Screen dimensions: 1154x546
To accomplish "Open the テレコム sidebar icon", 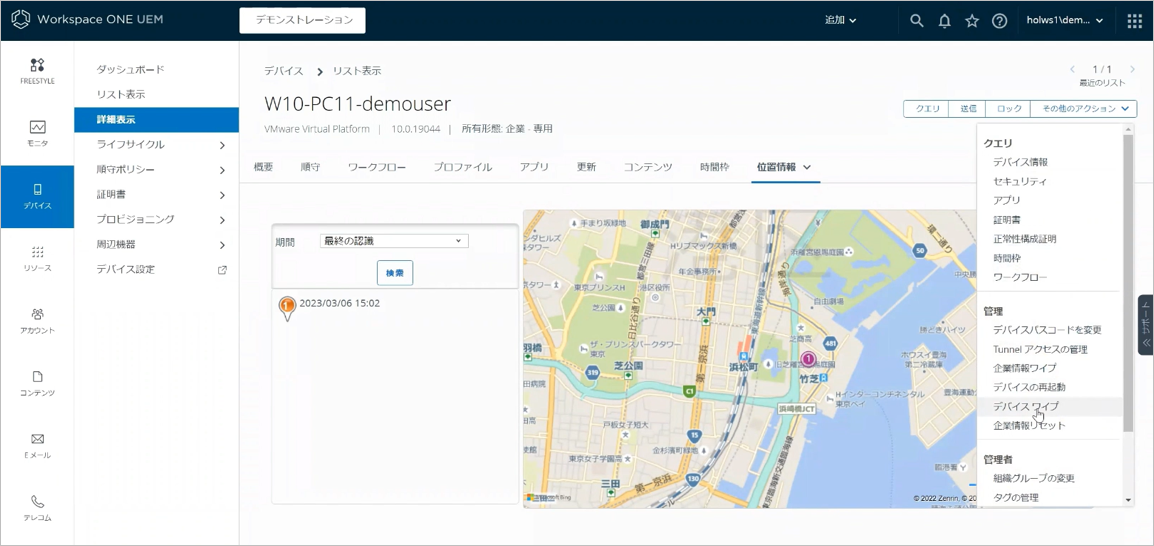I will pyautogui.click(x=38, y=501).
